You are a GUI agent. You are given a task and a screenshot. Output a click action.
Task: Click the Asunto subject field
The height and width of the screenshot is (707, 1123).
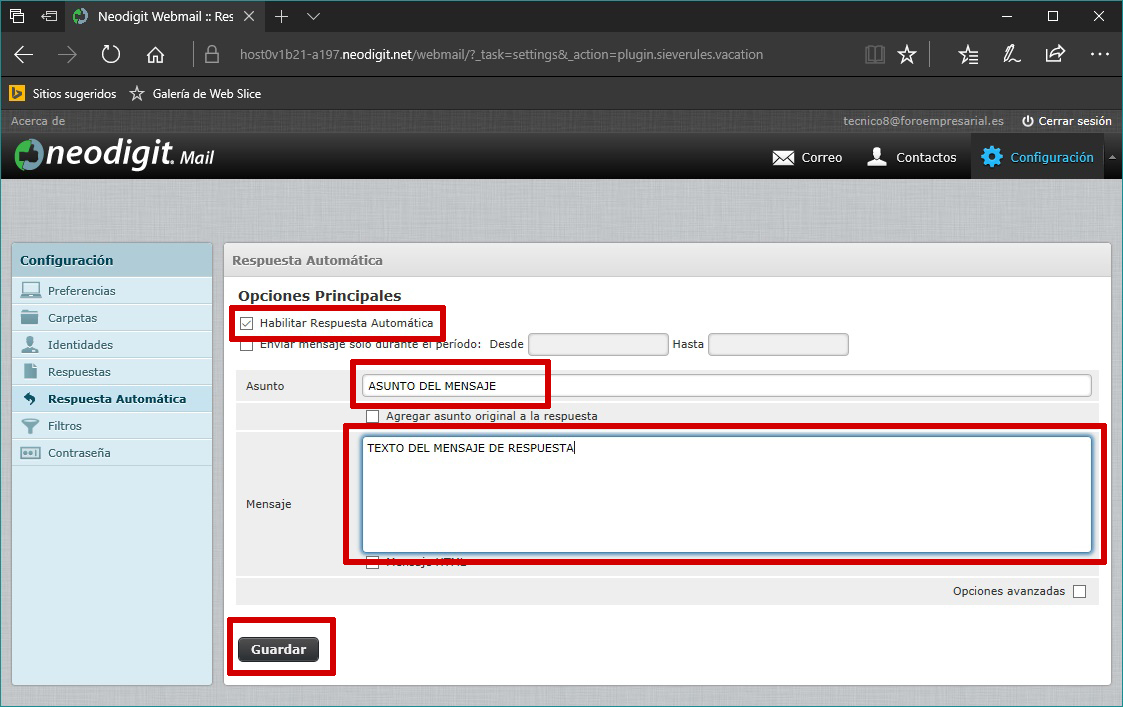pos(726,386)
